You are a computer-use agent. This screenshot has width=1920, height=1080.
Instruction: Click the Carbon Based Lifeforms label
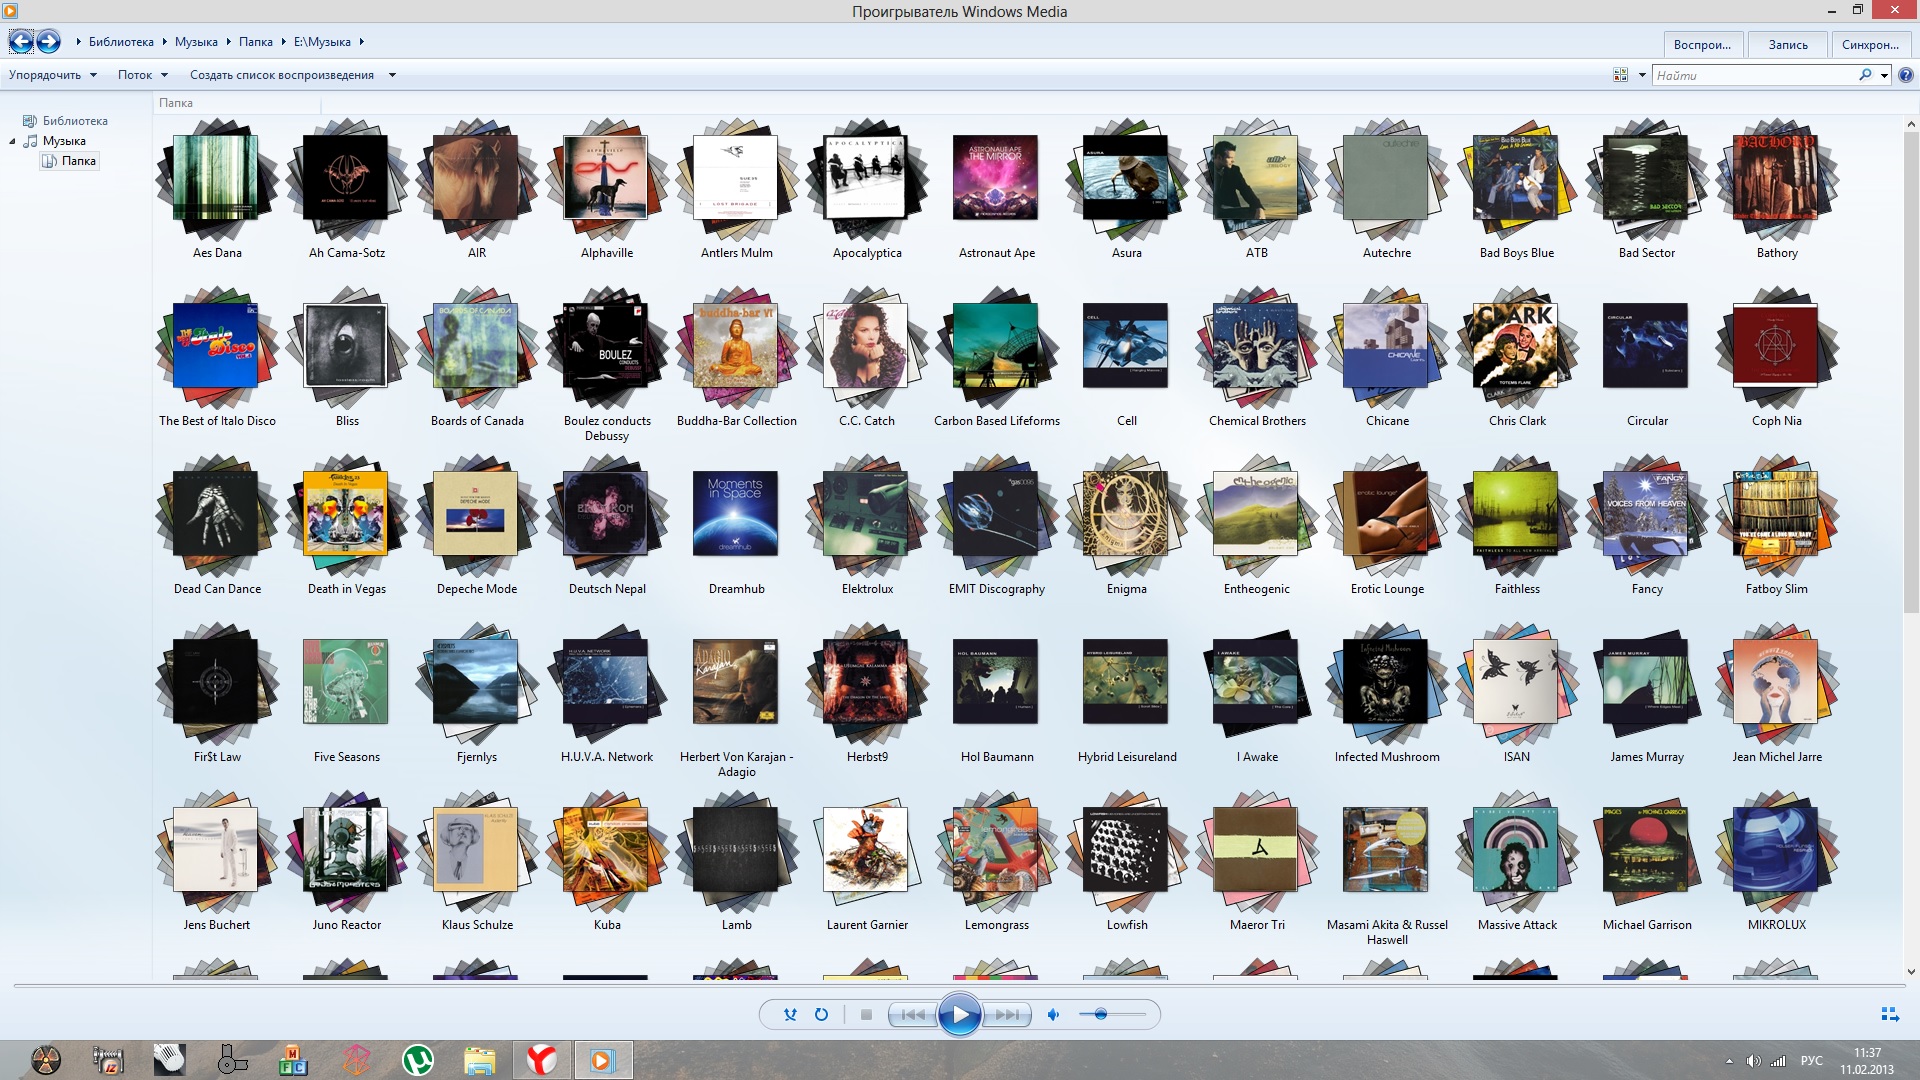(x=997, y=421)
